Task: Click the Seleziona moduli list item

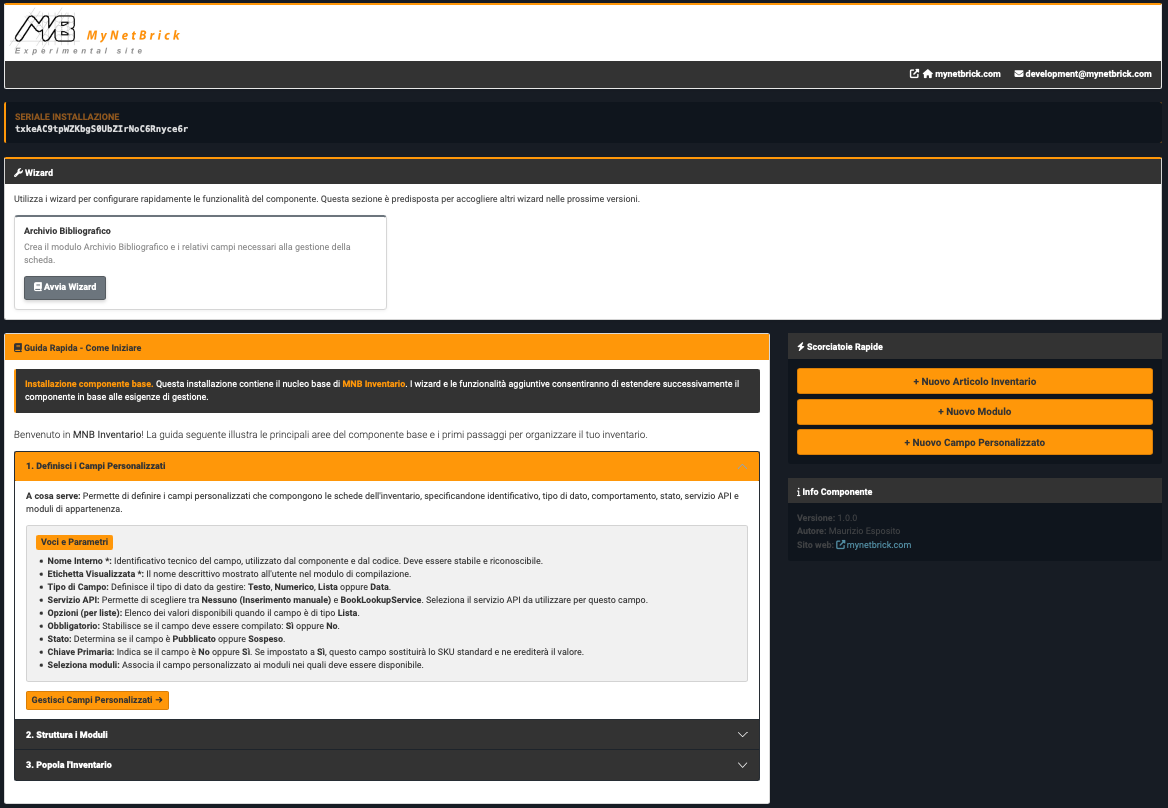Action: point(235,665)
